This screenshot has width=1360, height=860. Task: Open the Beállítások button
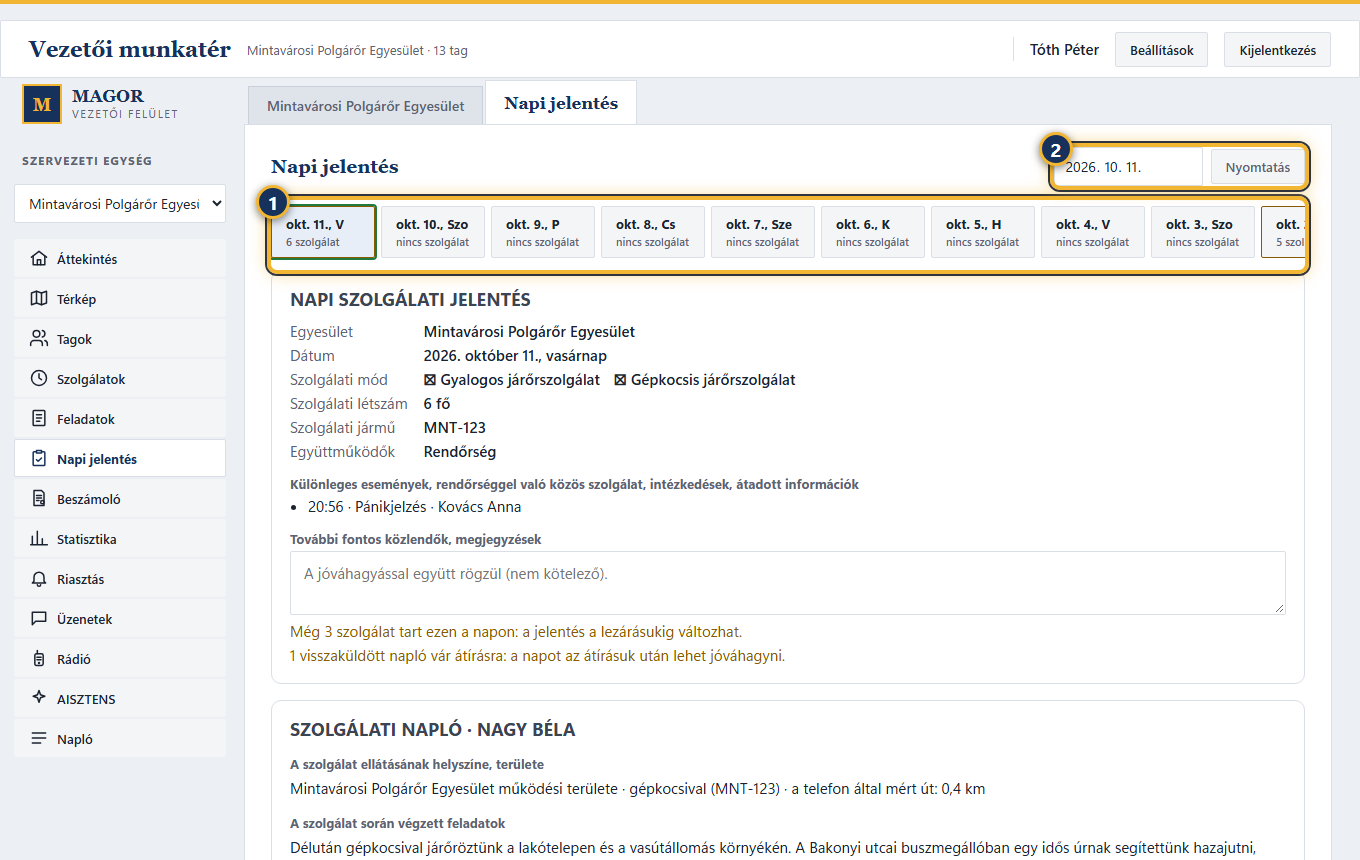(1161, 50)
